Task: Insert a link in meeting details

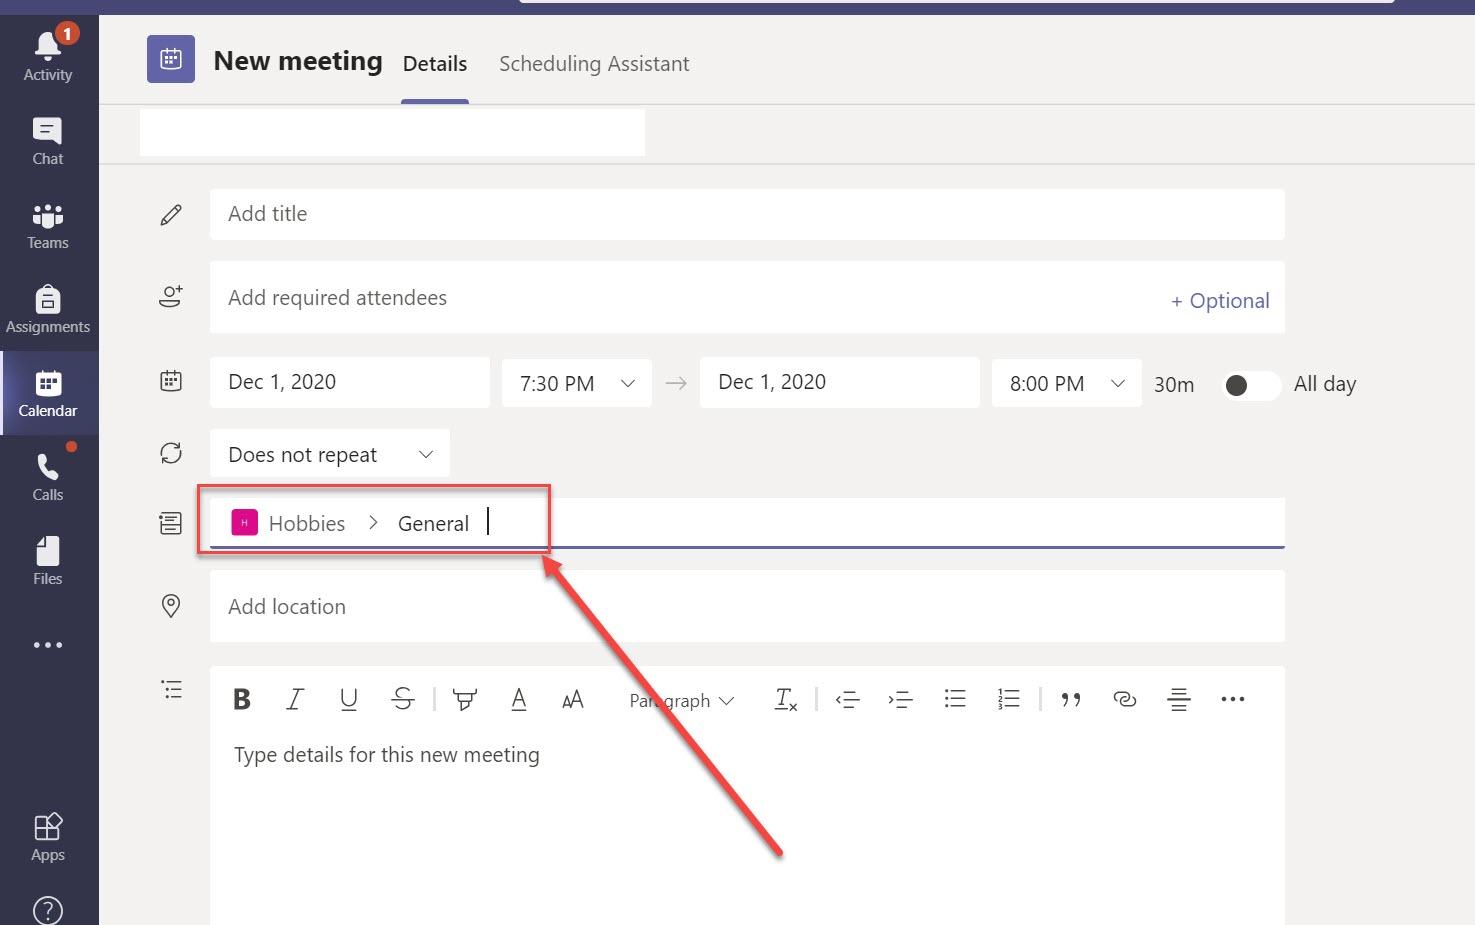Action: [x=1124, y=699]
